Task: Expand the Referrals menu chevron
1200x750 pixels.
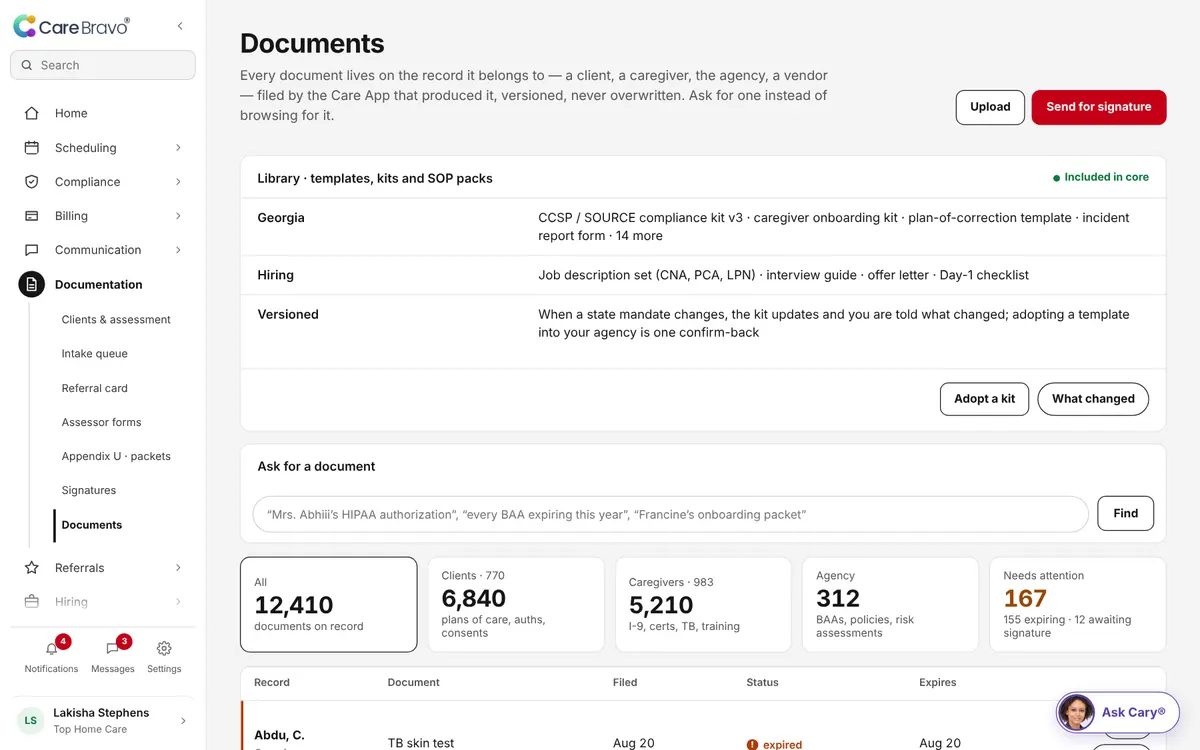Action: [x=178, y=567]
